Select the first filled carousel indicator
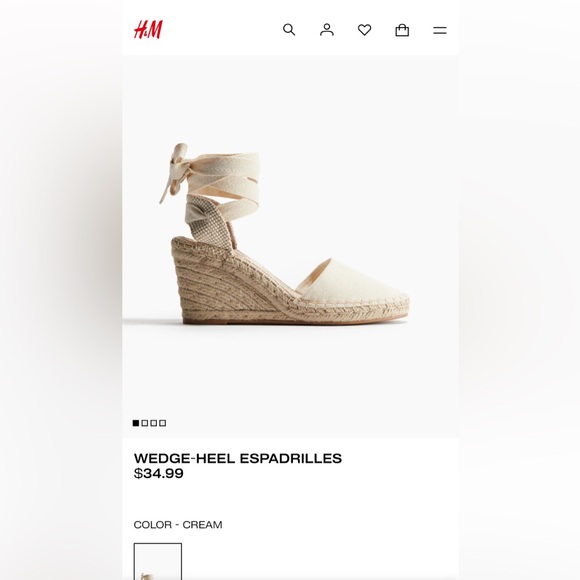The image size is (580, 580). point(136,423)
